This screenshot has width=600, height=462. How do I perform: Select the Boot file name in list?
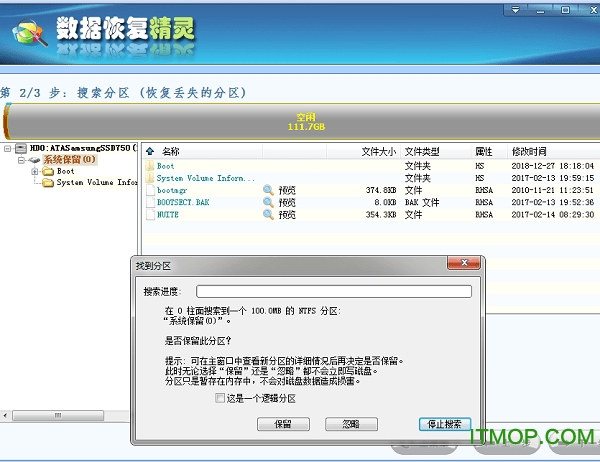(165, 166)
